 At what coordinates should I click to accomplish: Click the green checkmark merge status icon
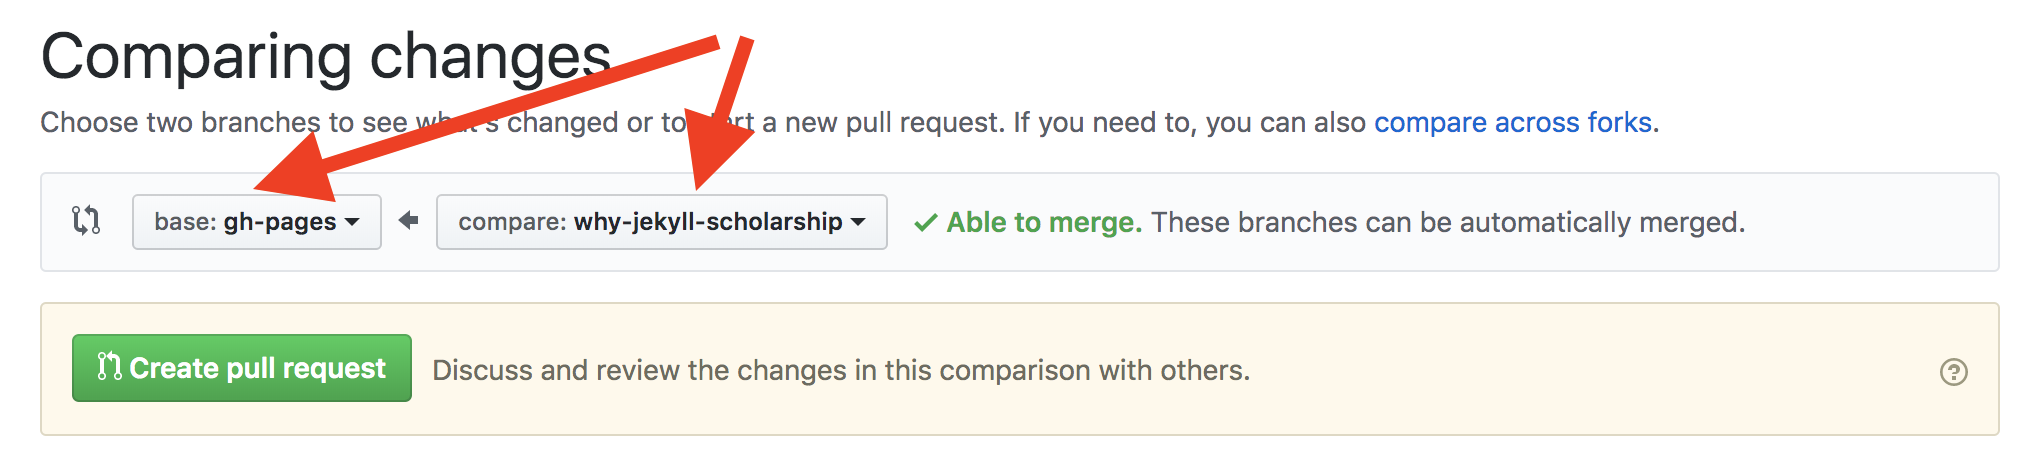[925, 222]
